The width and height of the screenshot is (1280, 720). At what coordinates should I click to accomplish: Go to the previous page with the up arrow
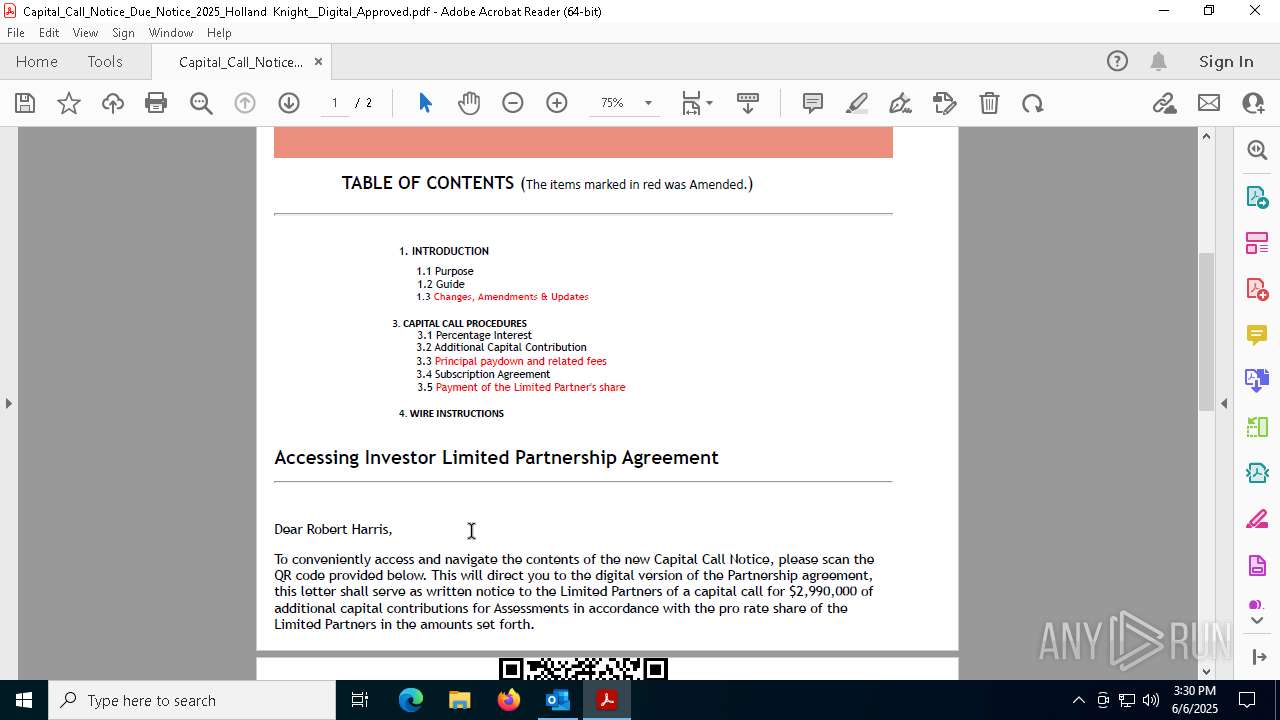click(245, 103)
